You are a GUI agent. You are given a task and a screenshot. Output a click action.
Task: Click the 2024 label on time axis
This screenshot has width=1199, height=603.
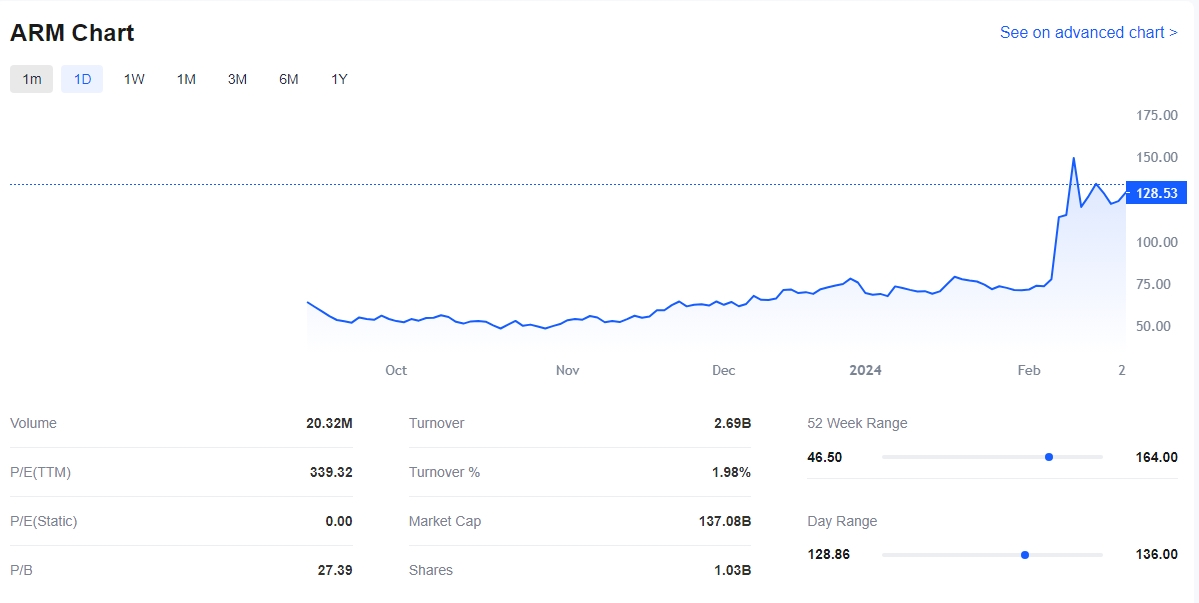[x=865, y=371]
